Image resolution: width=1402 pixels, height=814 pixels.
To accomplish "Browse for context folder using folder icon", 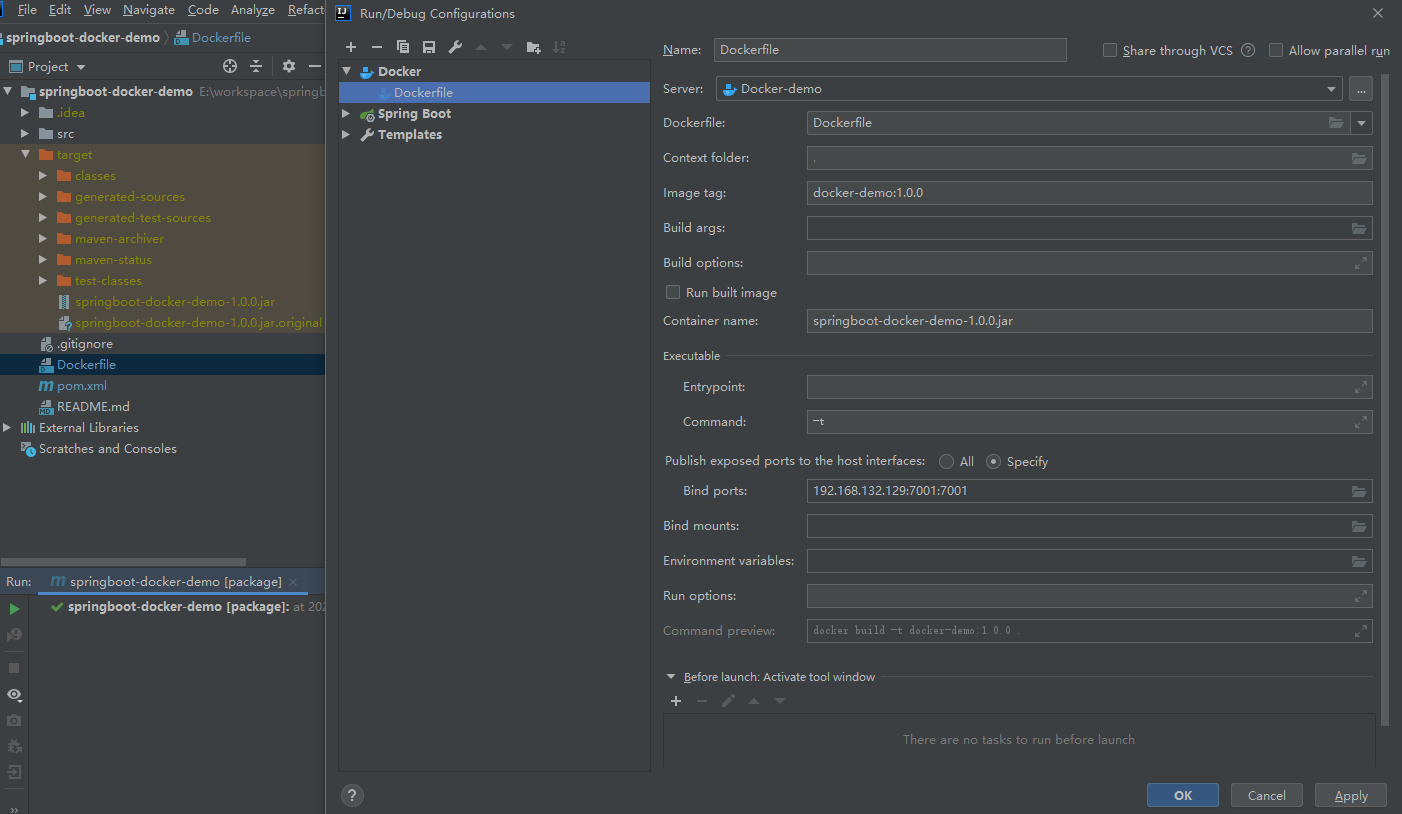I will tap(1359, 158).
